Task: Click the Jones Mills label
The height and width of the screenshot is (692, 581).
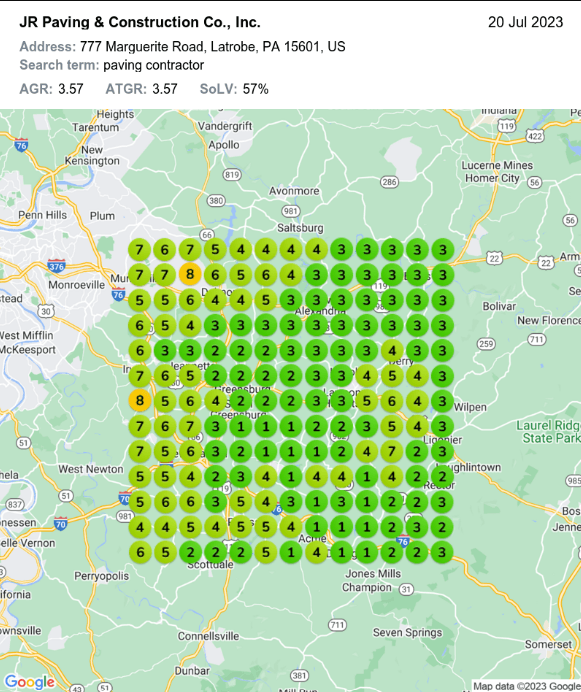Action: tap(373, 574)
